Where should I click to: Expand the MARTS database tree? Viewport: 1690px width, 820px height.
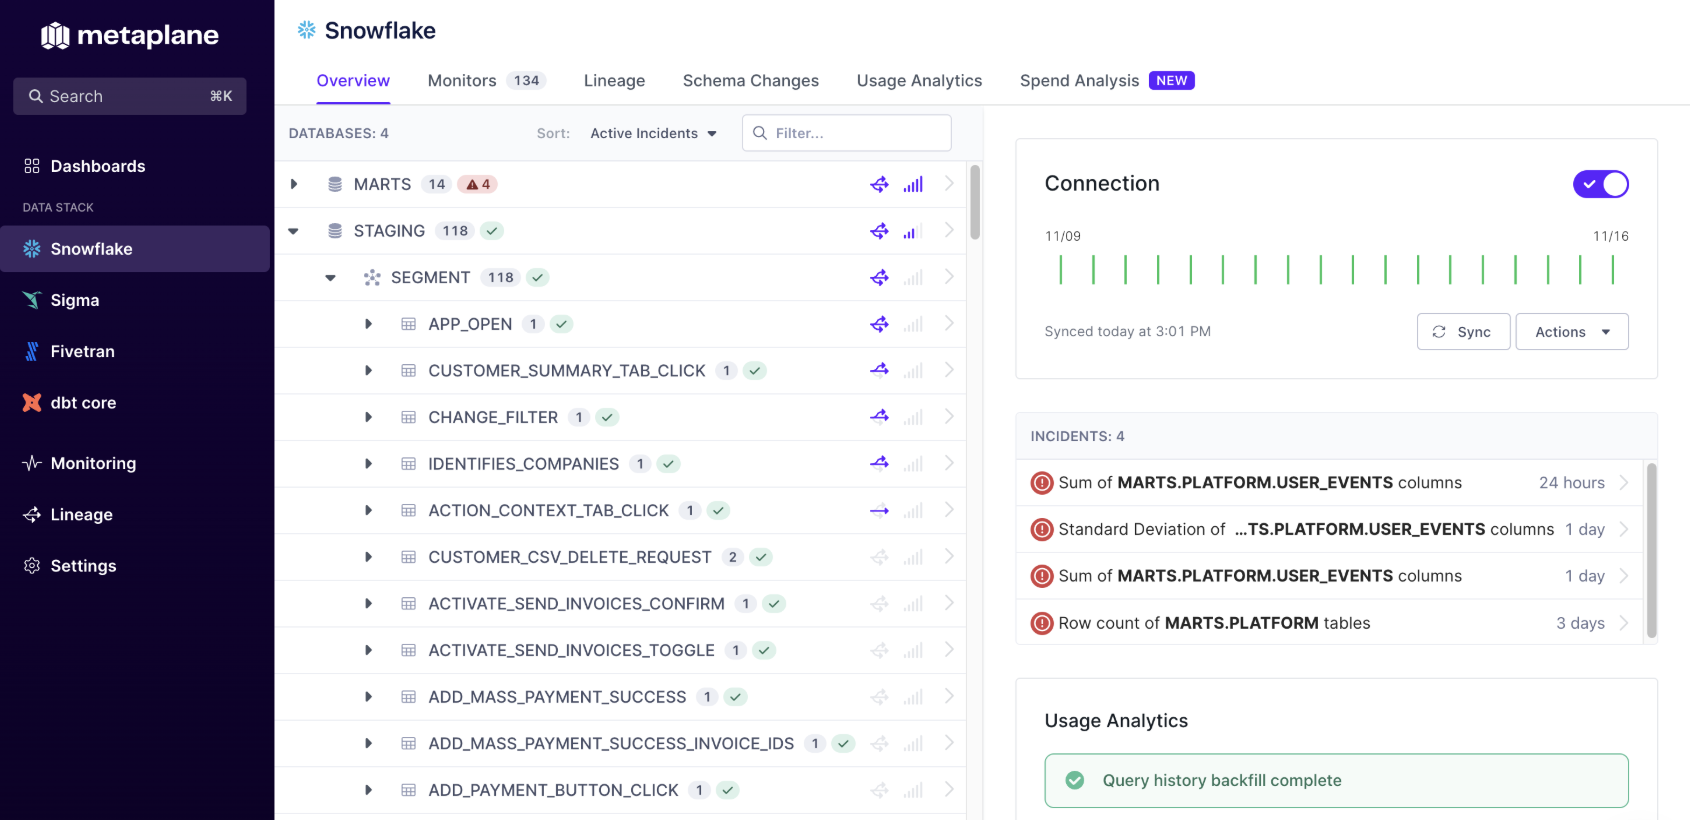point(293,184)
